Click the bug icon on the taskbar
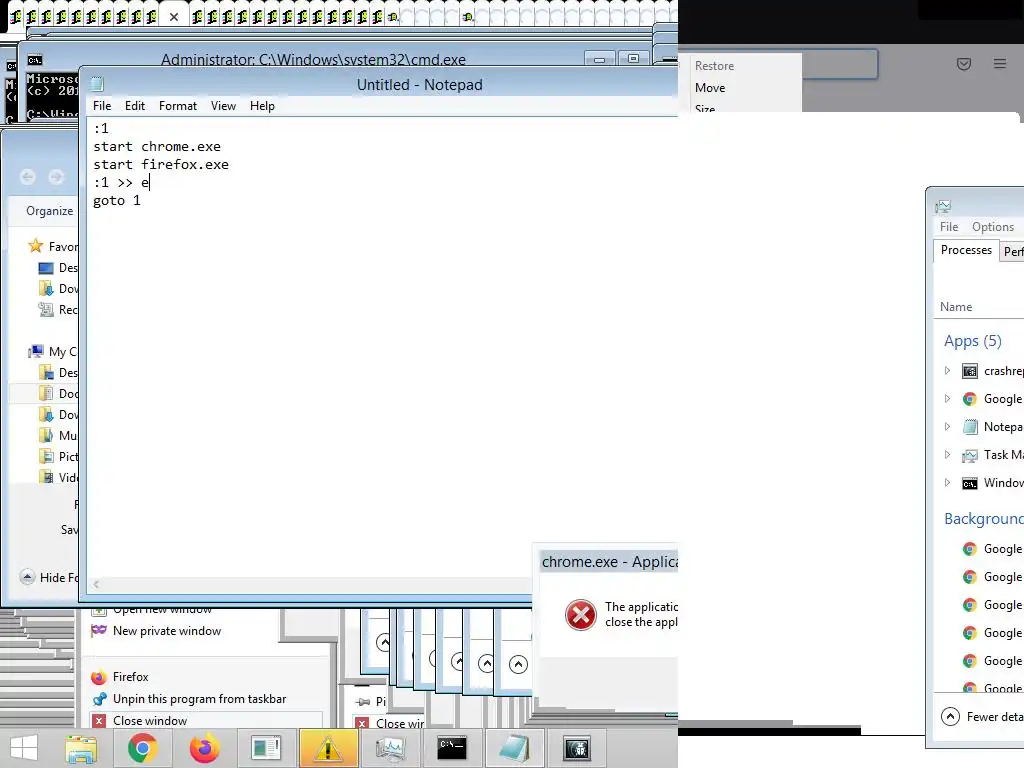Image resolution: width=1024 pixels, height=768 pixels. pos(577,748)
